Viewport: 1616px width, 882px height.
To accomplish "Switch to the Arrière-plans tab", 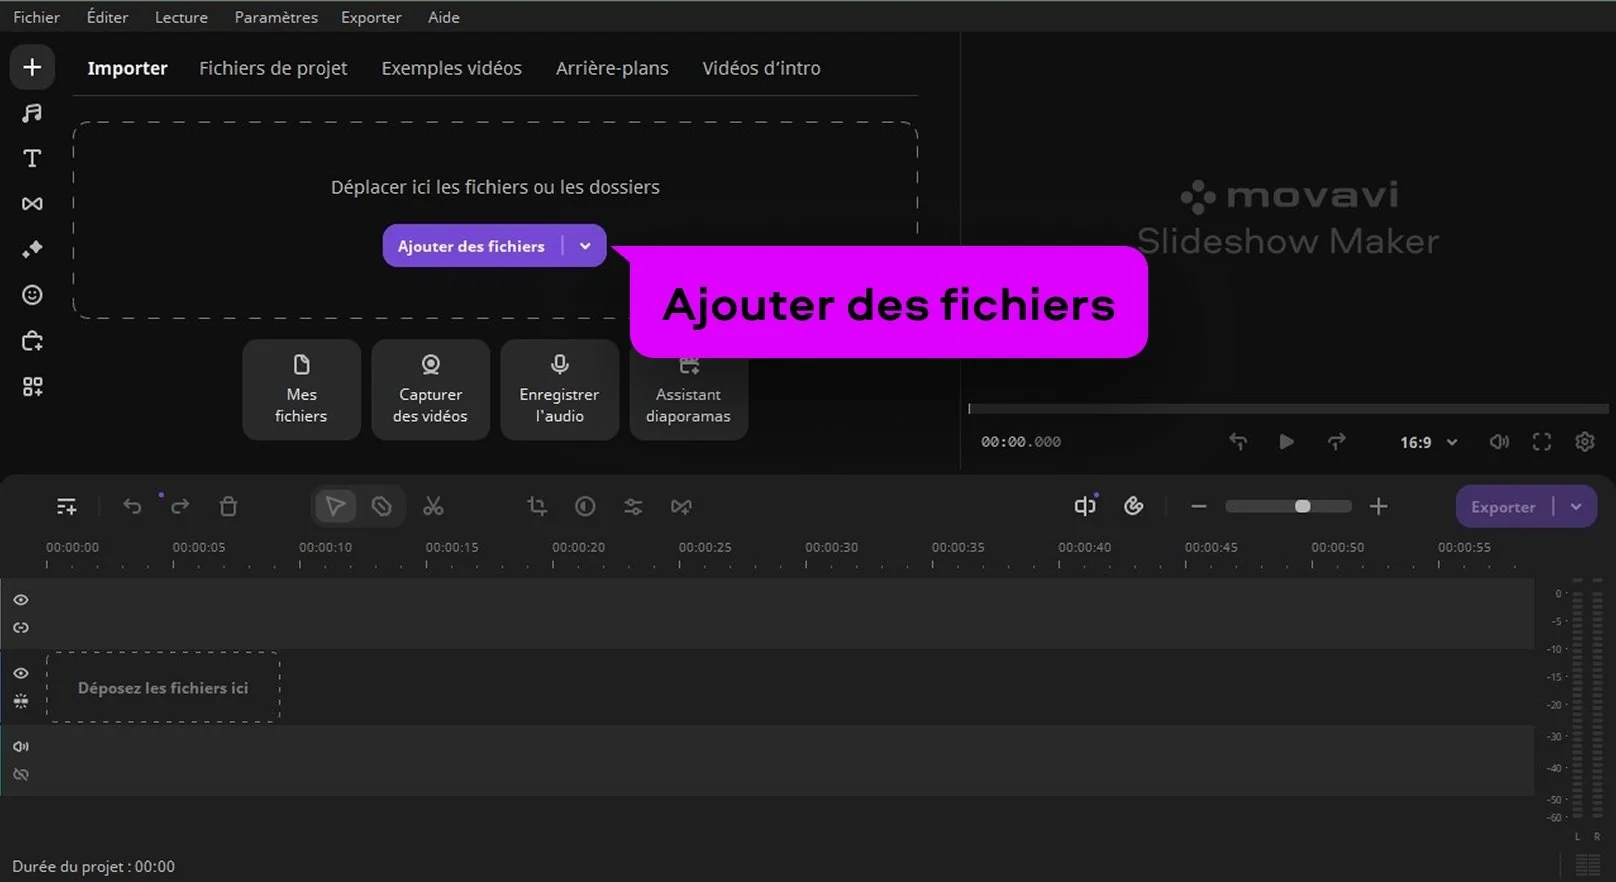I will point(612,68).
